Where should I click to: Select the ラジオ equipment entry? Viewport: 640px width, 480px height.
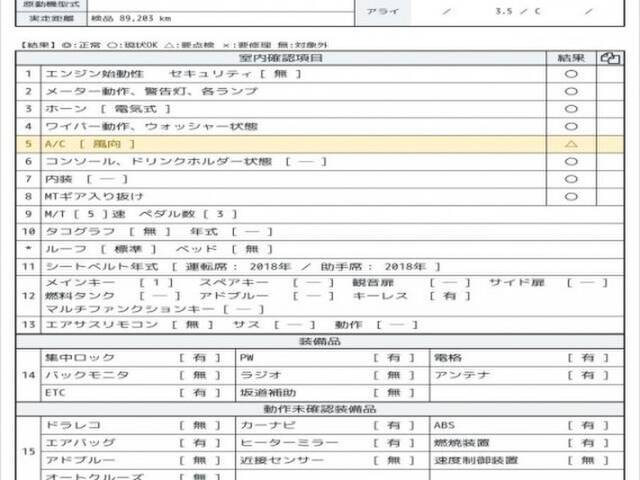point(327,375)
